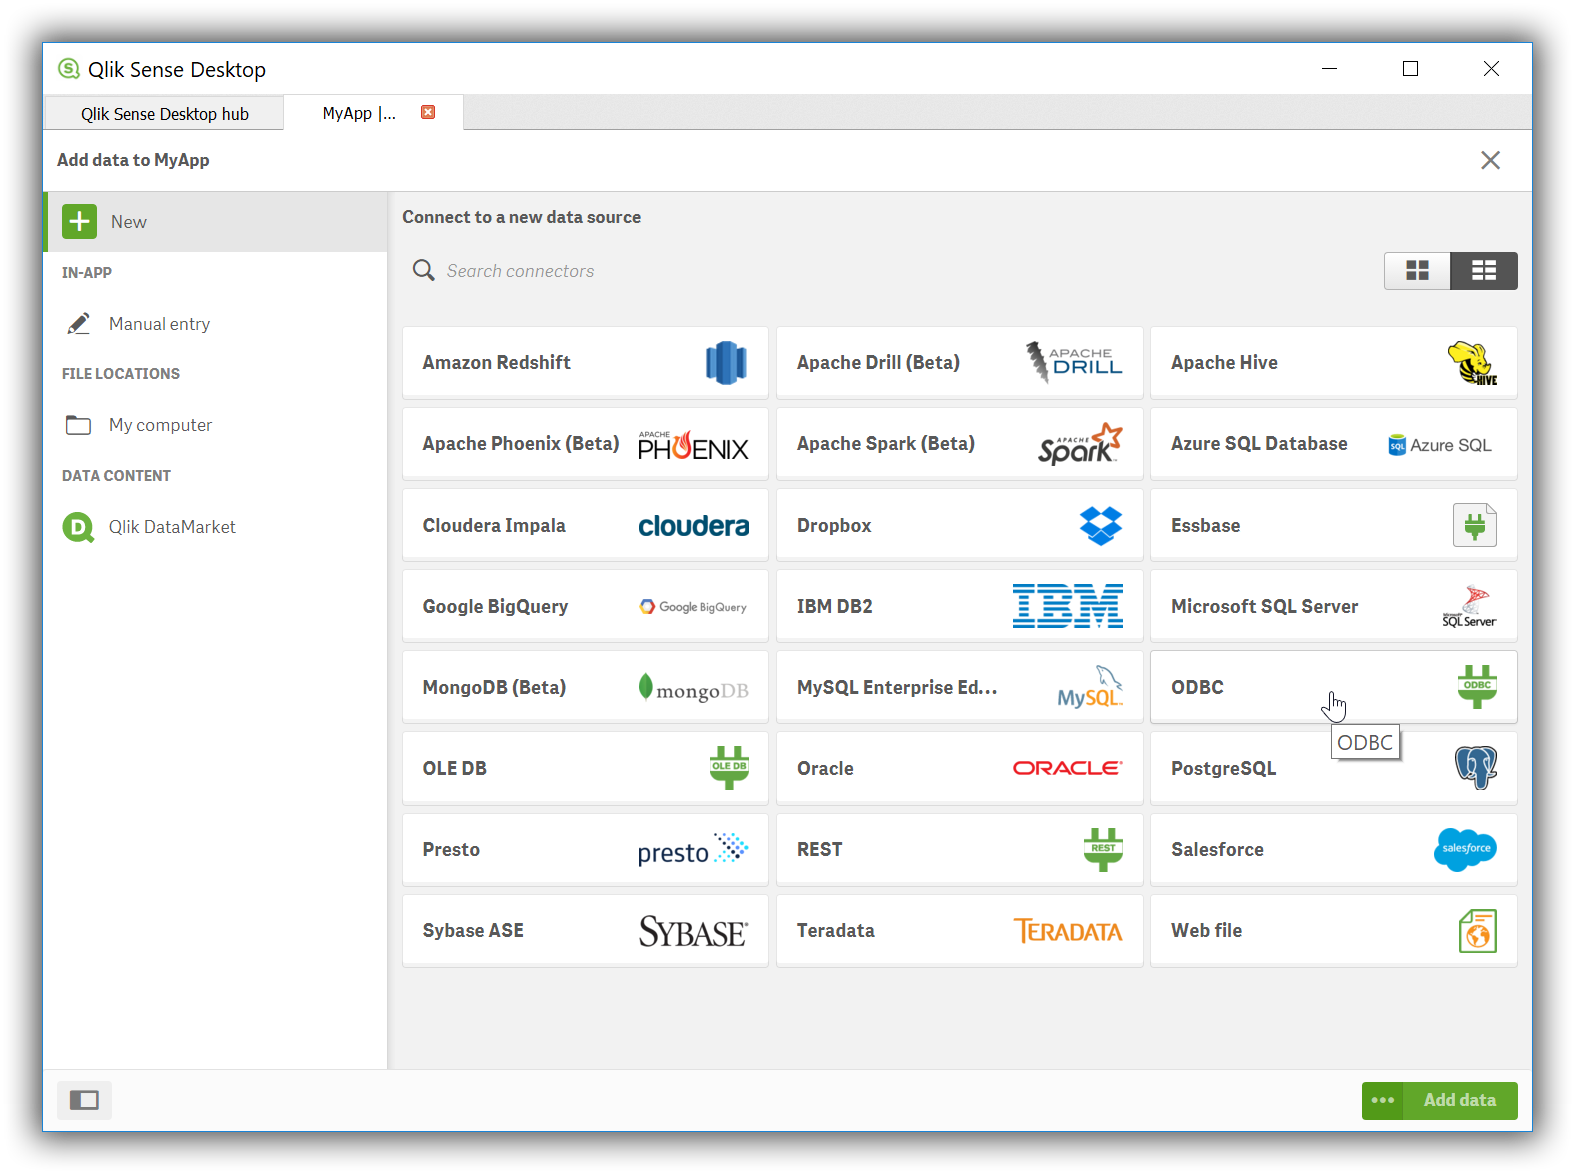Select the ODBC plug icon
This screenshot has width=1575, height=1174.
1476,687
